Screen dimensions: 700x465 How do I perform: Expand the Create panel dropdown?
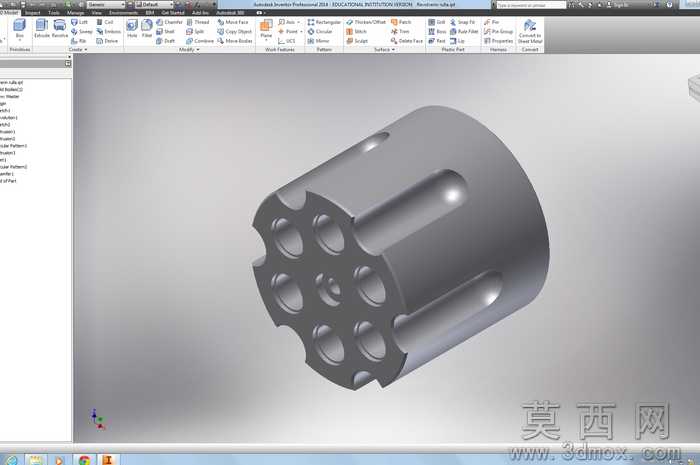[78, 50]
